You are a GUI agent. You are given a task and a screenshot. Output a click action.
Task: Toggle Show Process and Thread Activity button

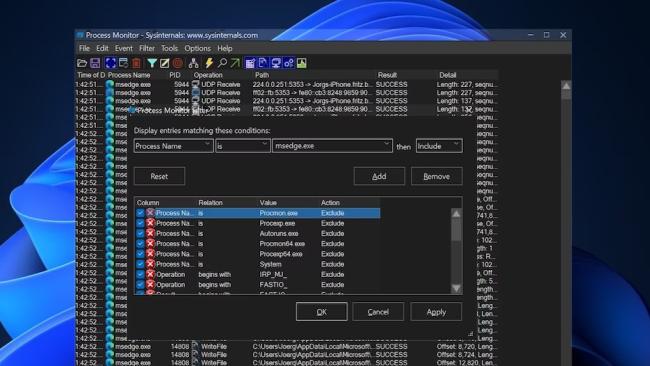click(x=289, y=63)
